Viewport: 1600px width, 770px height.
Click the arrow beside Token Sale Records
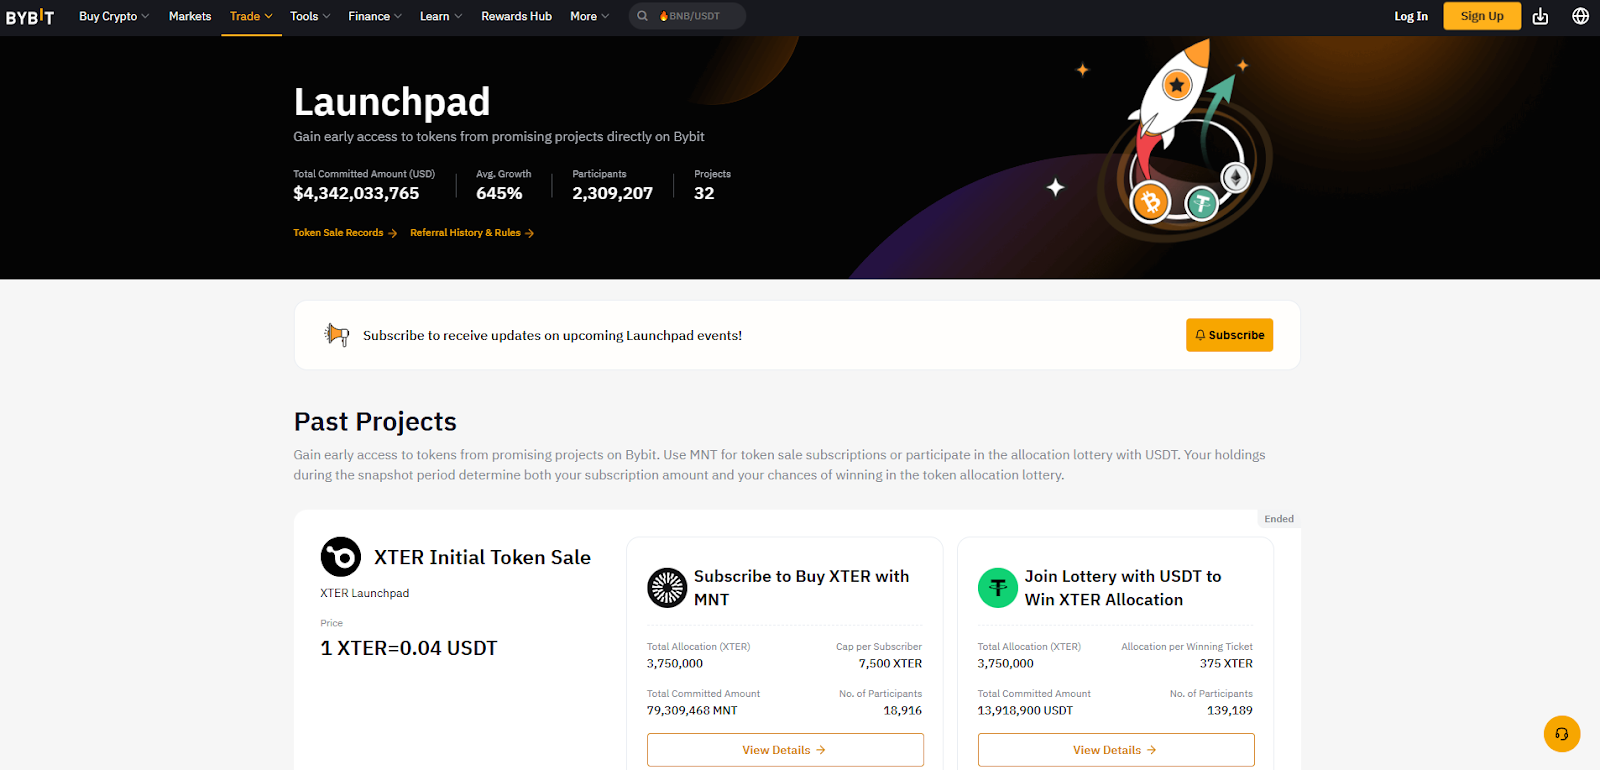(393, 233)
